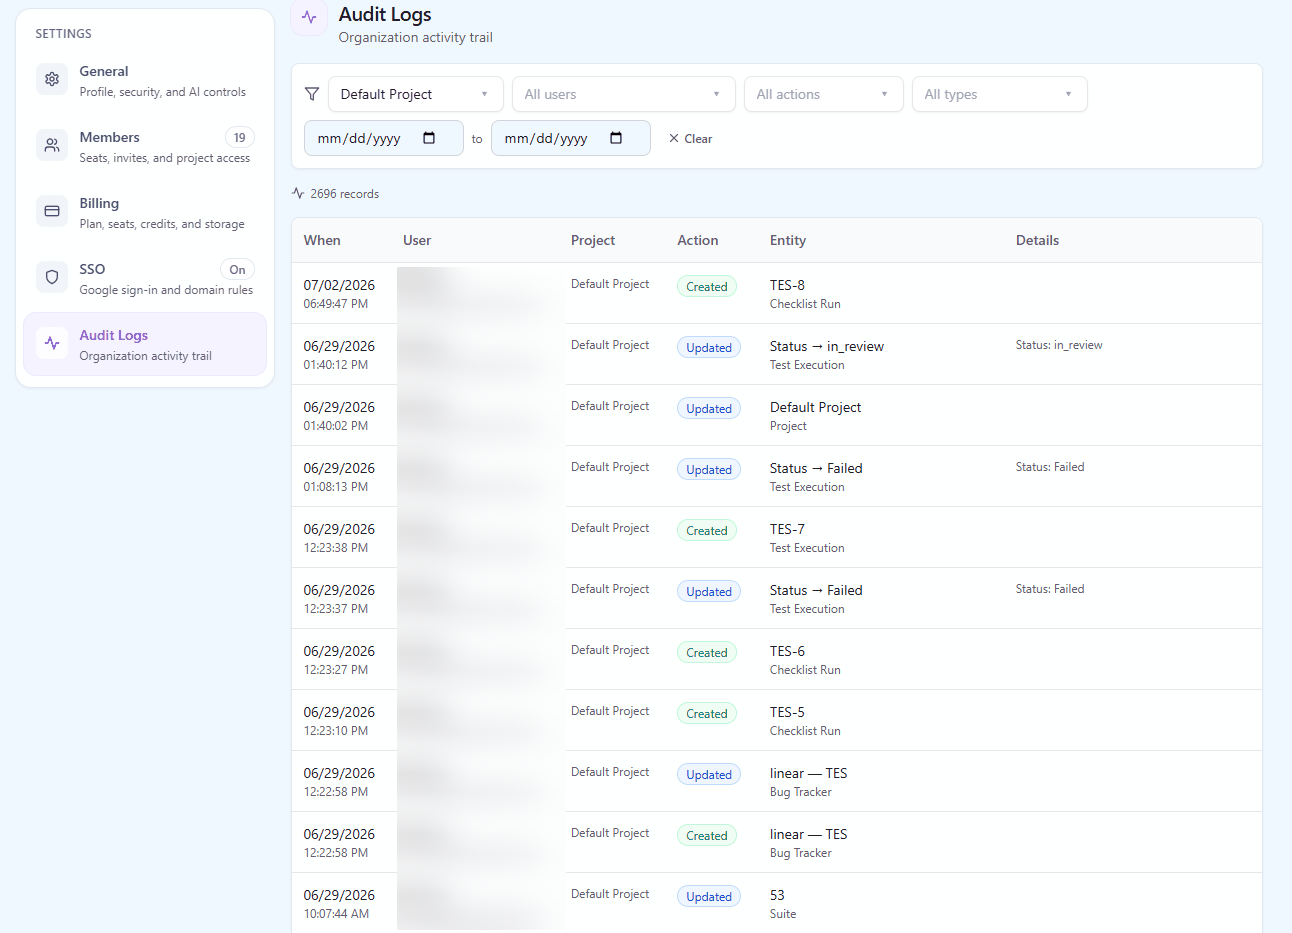Viewport: 1292px width, 933px height.
Task: Click Updated badge in Suite 53 row
Action: click(709, 896)
